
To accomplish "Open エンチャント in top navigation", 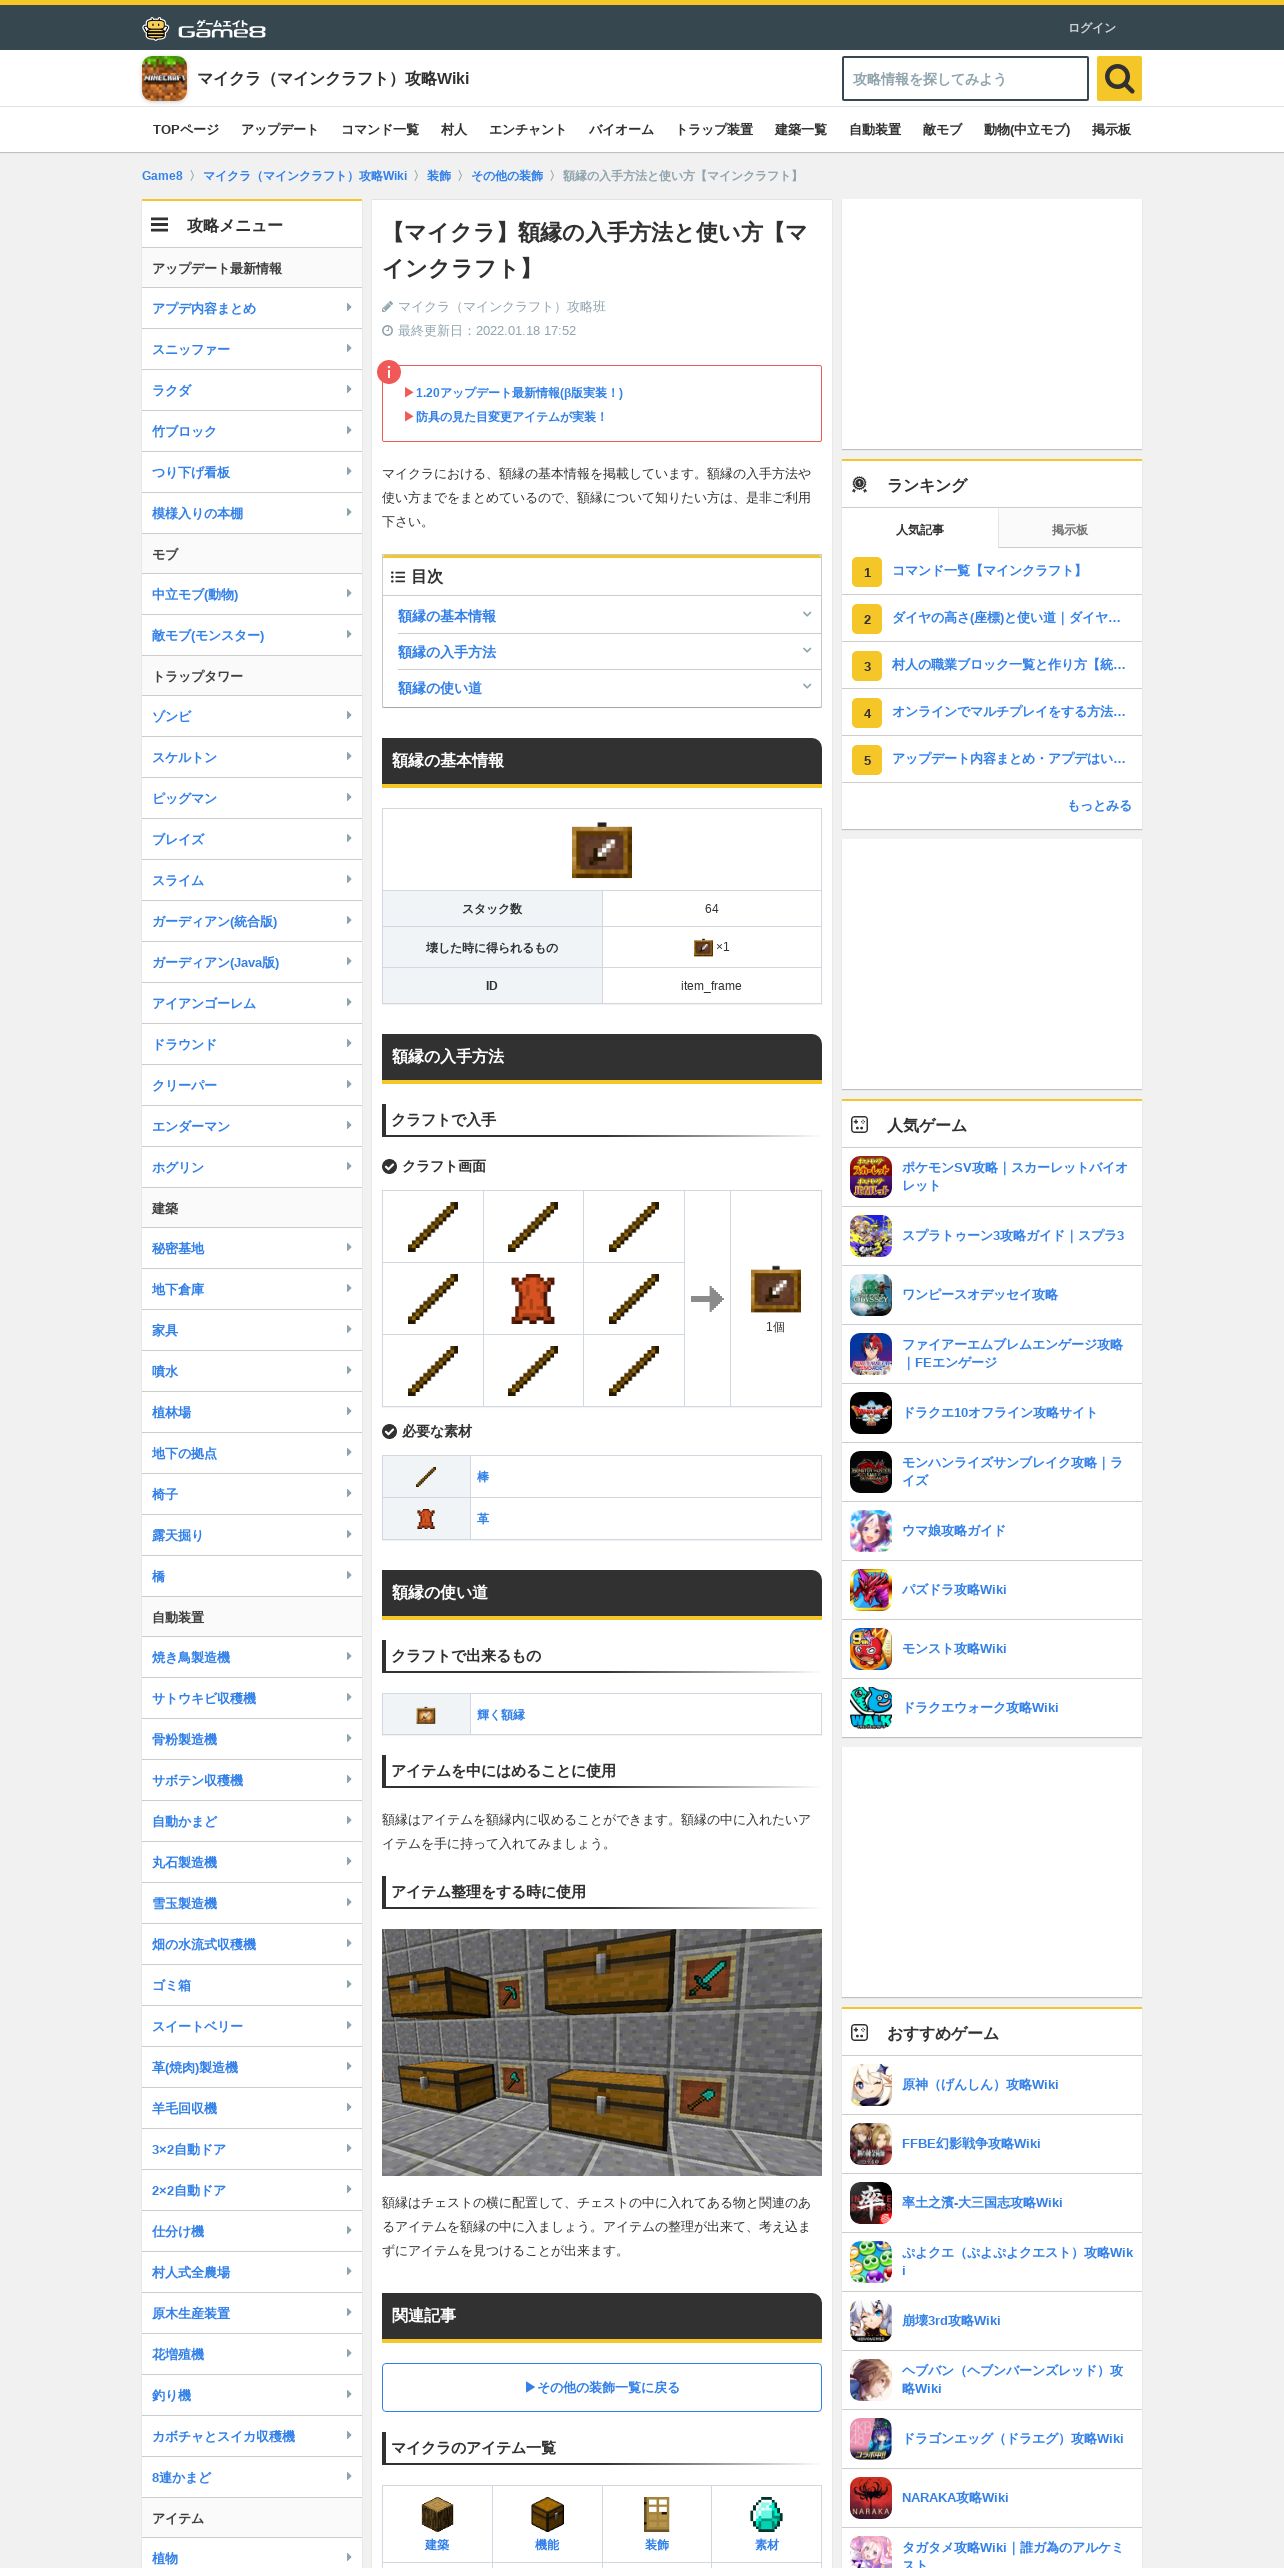I will click(528, 130).
